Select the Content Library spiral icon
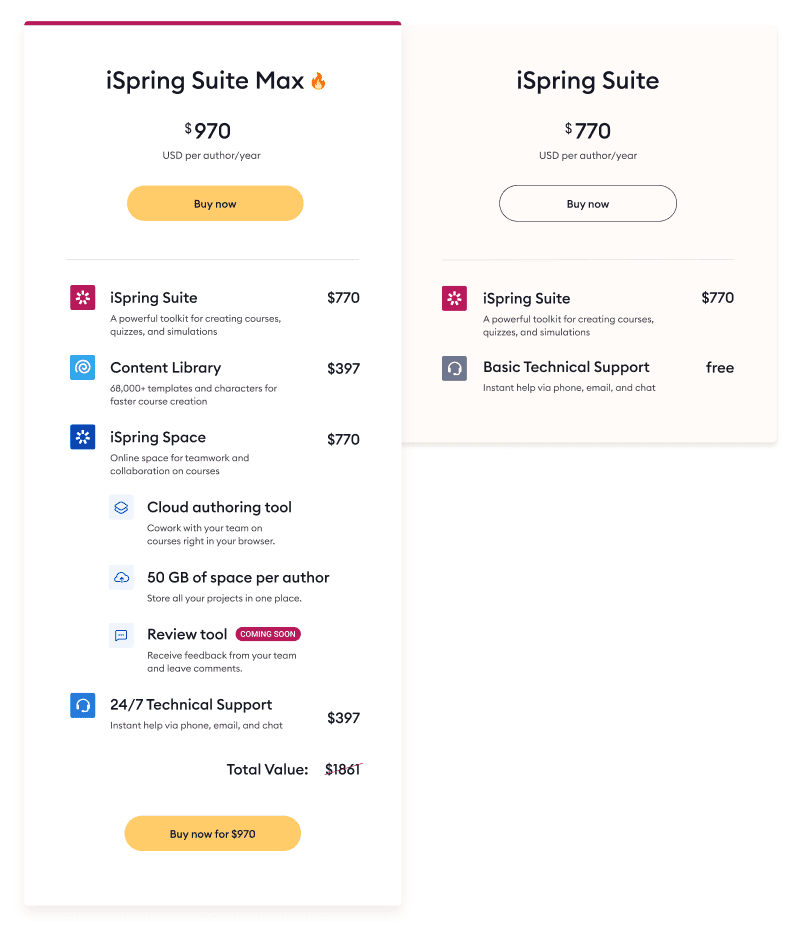 point(82,368)
